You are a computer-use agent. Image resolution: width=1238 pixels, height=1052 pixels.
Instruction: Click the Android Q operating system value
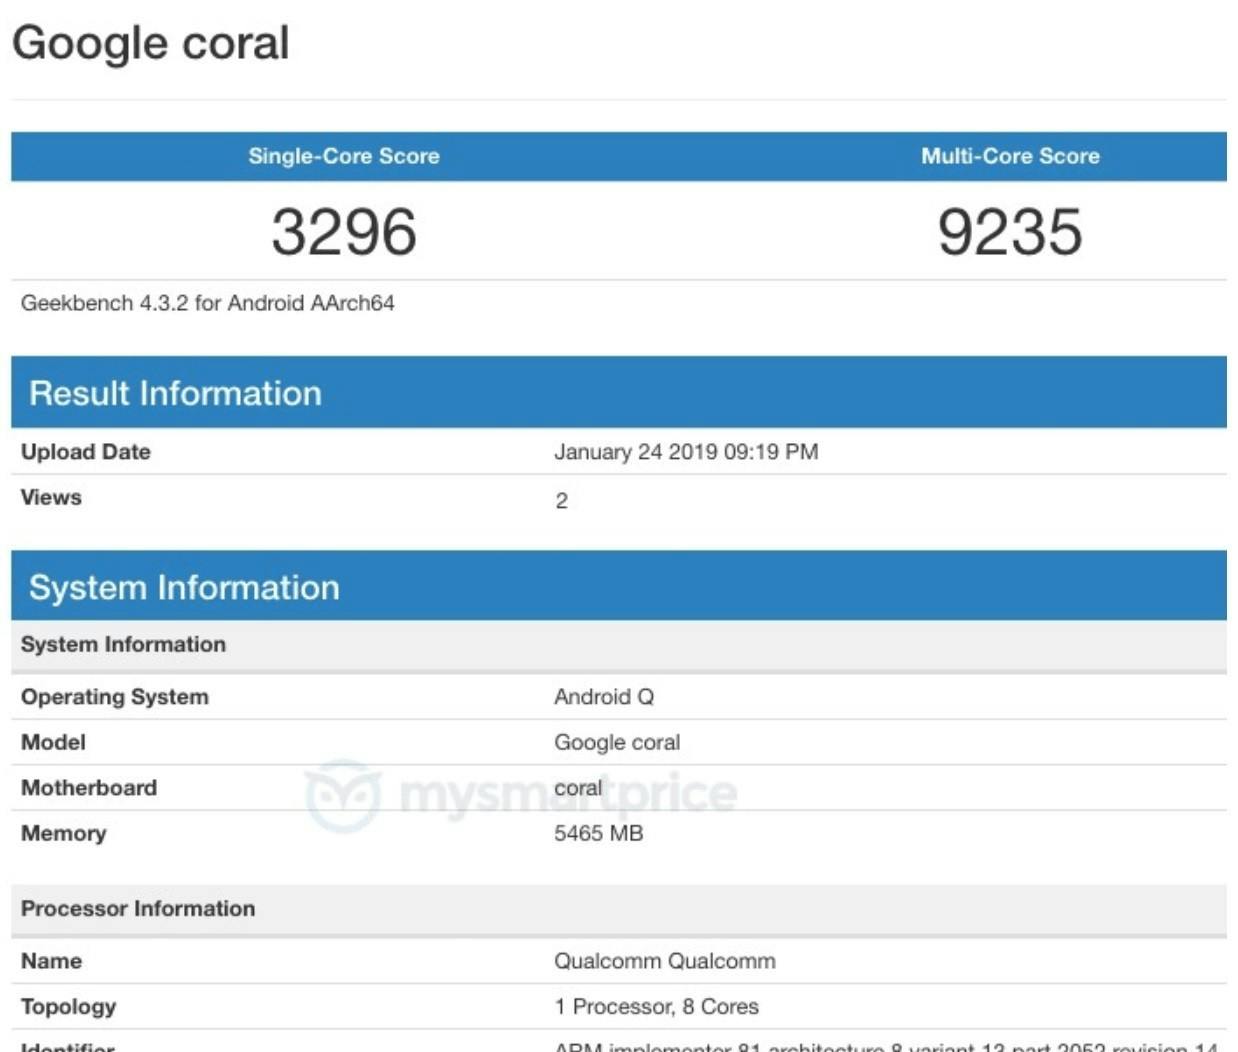603,697
